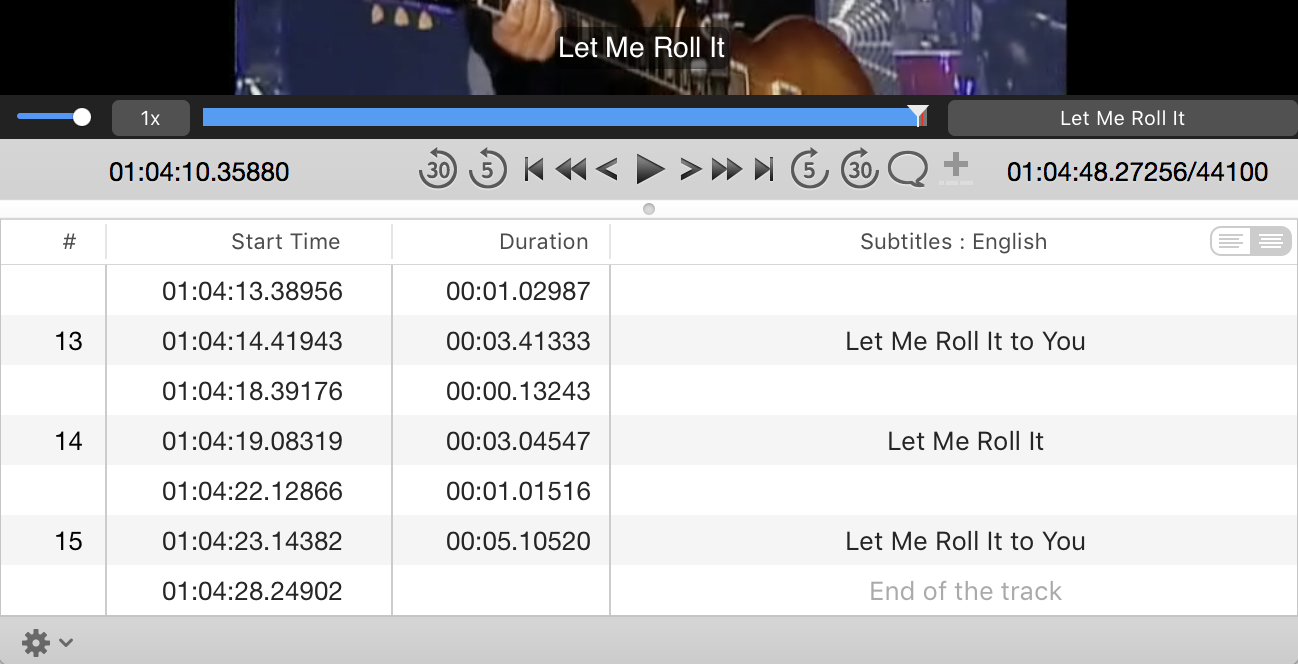Click start time 01:04:22.12866
Screen dimensions: 1298x664
pos(252,491)
